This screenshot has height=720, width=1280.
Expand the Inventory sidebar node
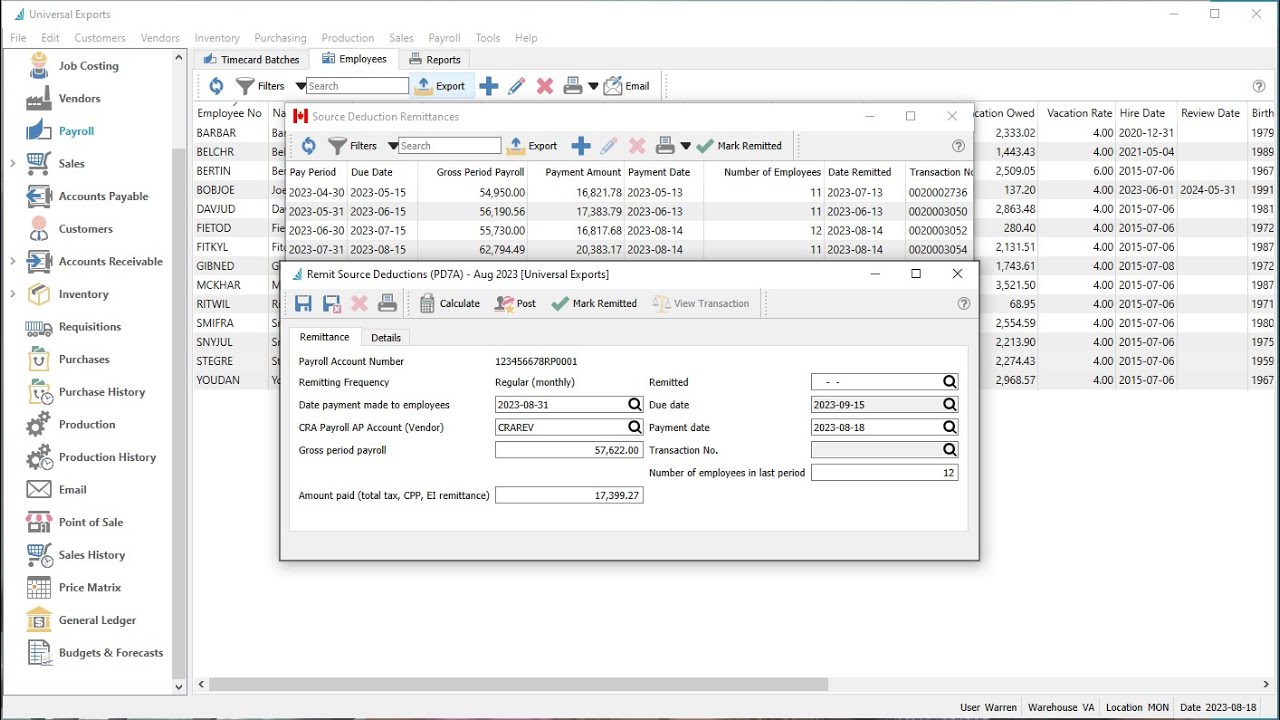[13, 294]
